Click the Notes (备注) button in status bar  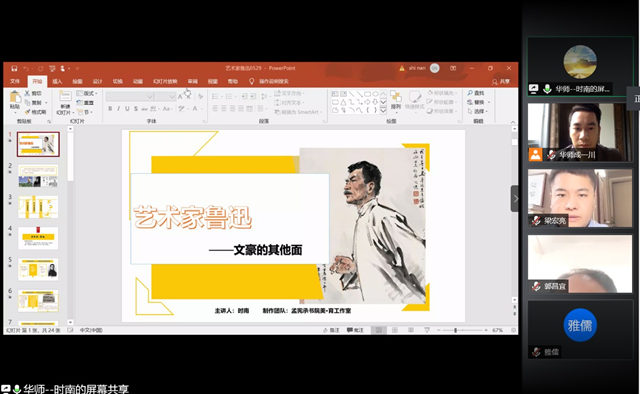coord(331,330)
